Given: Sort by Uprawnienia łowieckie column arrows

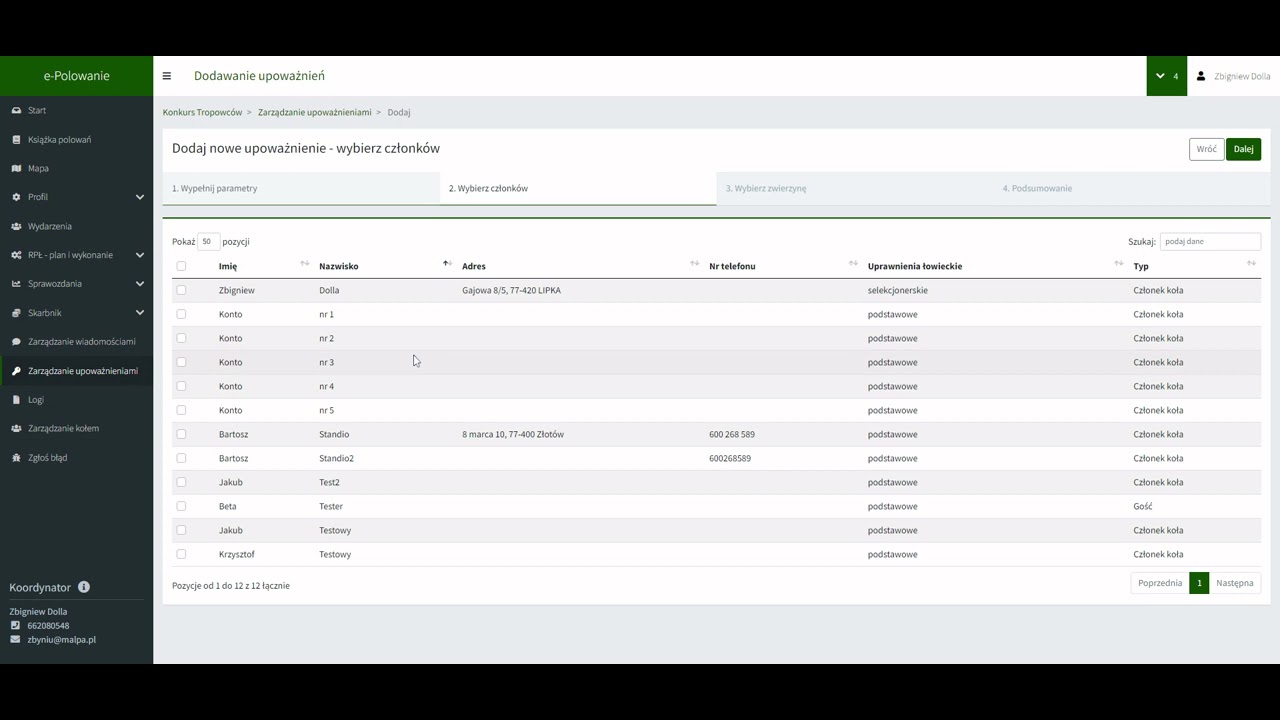Looking at the screenshot, I should pyautogui.click(x=1118, y=263).
